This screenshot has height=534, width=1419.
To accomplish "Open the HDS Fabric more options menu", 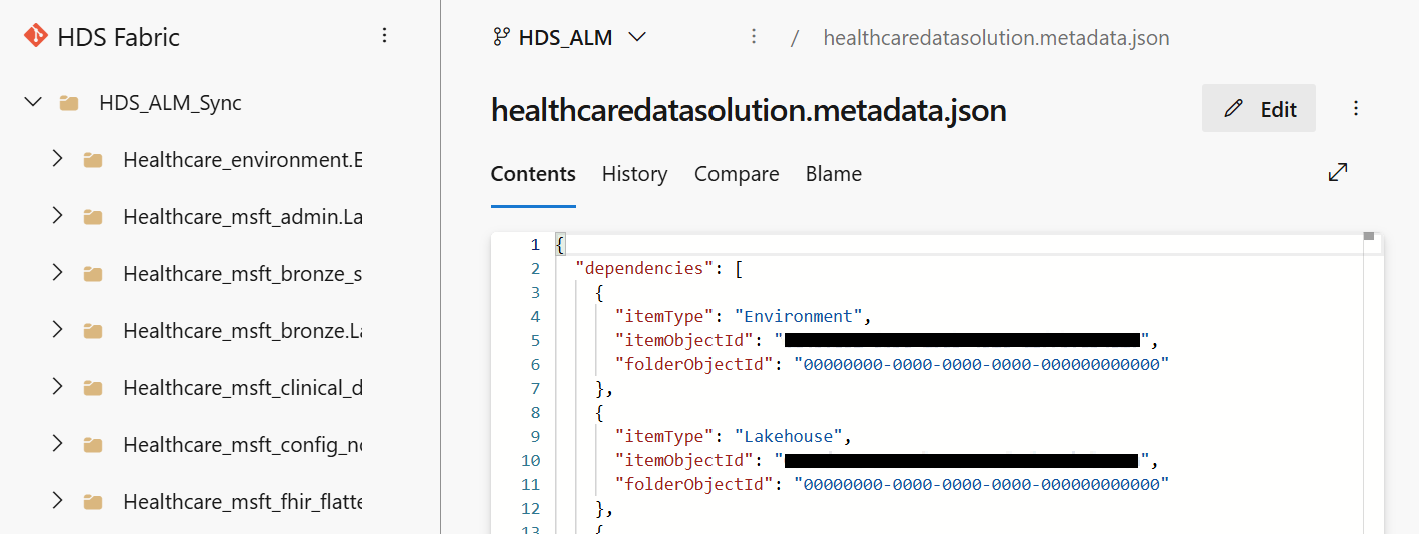I will [x=385, y=36].
